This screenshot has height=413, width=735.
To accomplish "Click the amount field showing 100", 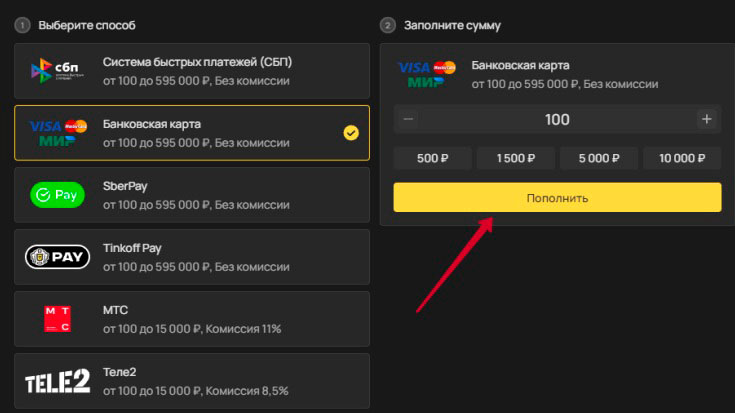I will 557,119.
